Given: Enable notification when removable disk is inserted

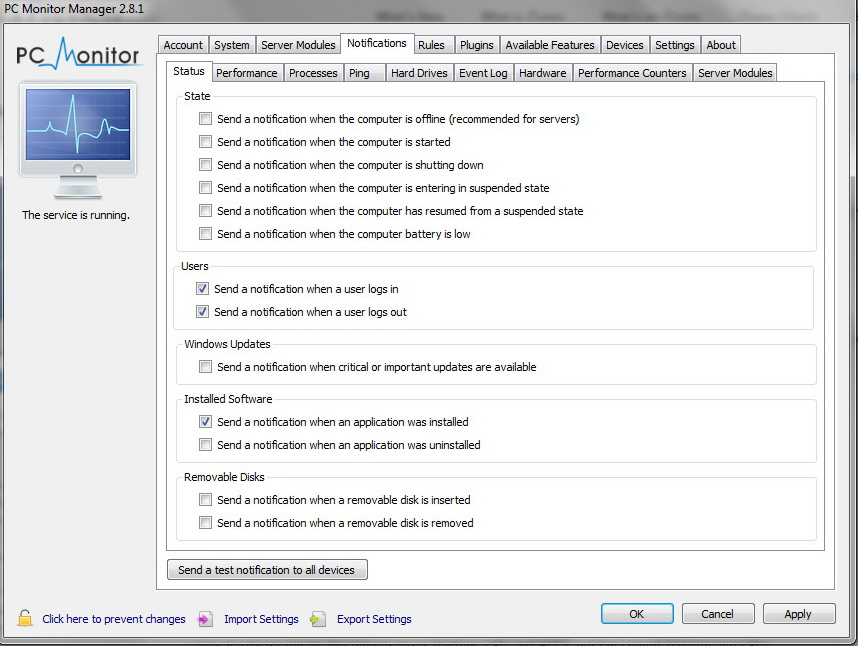Looking at the screenshot, I should click(205, 500).
